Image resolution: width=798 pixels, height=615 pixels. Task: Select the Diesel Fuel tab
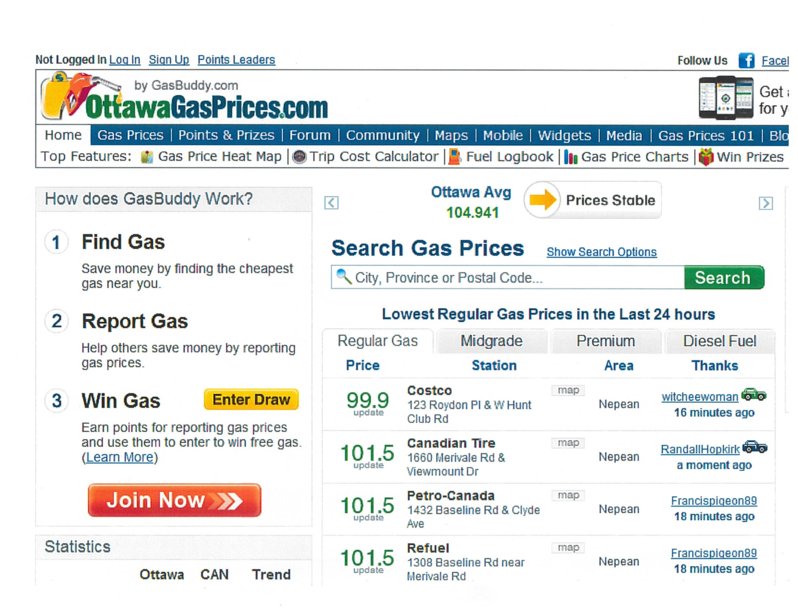click(719, 341)
